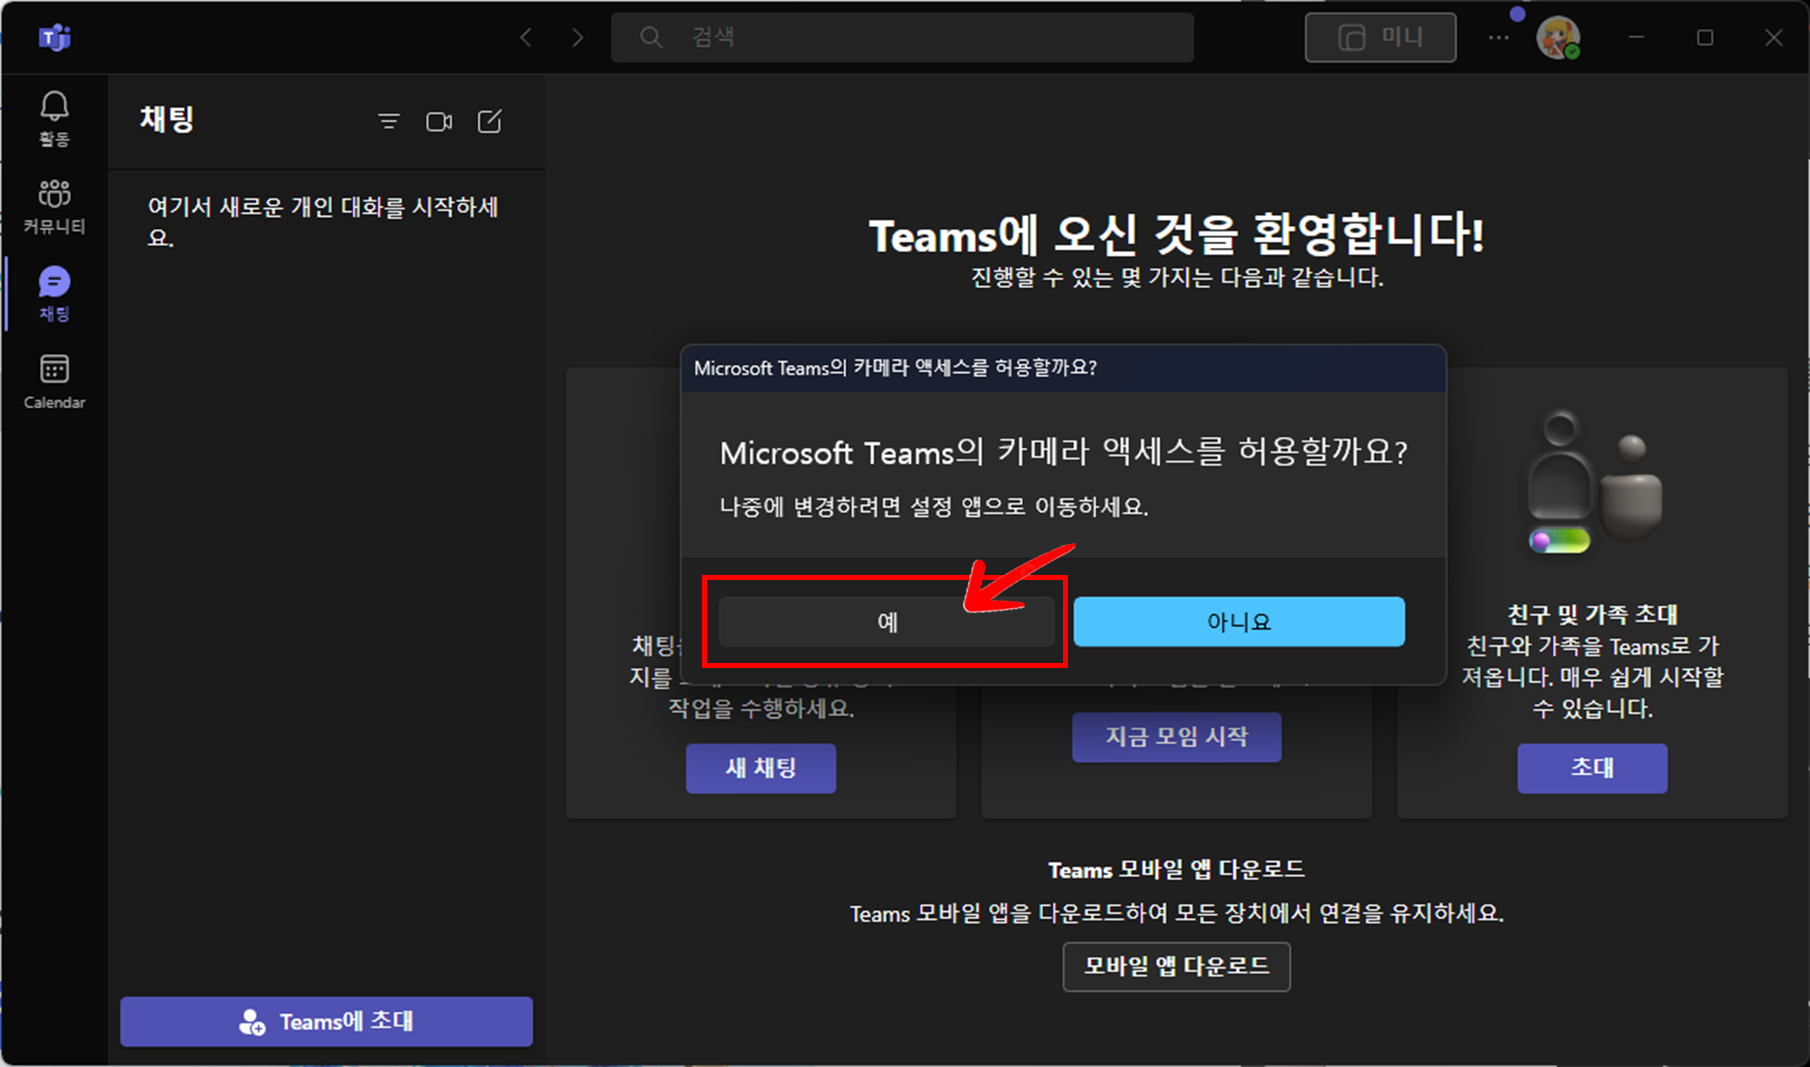
Task: Click the filter icon above the chat list
Action: (388, 121)
